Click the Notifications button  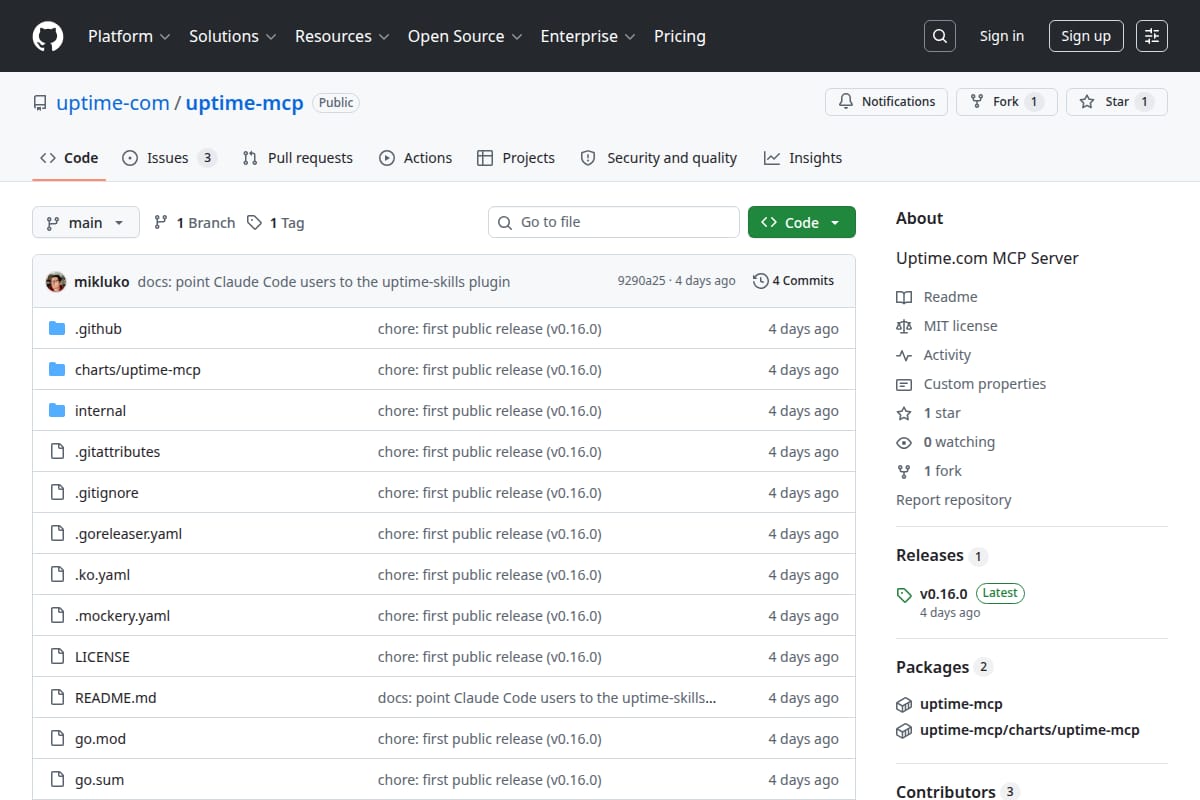point(886,102)
